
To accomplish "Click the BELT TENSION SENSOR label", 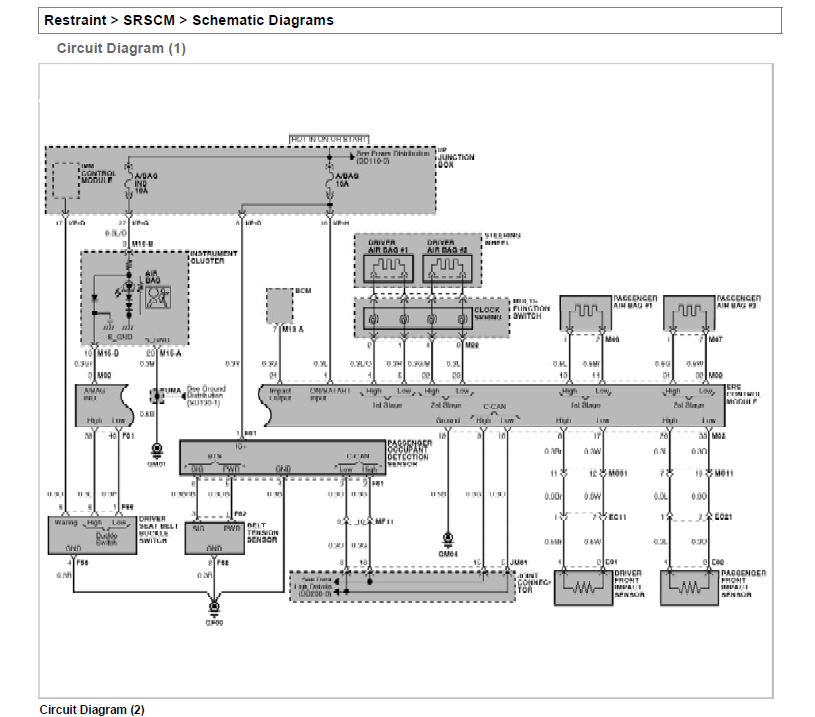I will [x=262, y=533].
